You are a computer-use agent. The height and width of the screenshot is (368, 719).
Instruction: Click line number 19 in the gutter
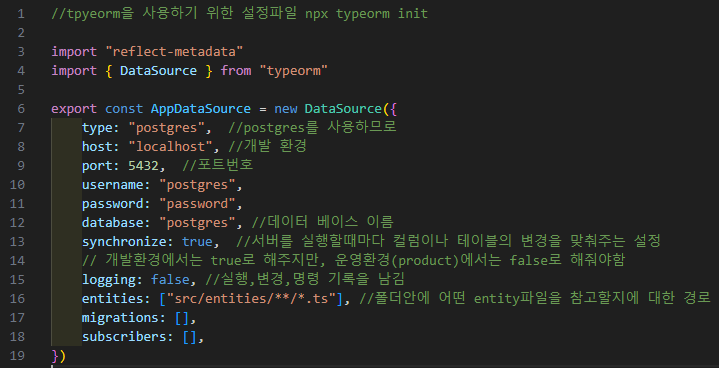17,356
